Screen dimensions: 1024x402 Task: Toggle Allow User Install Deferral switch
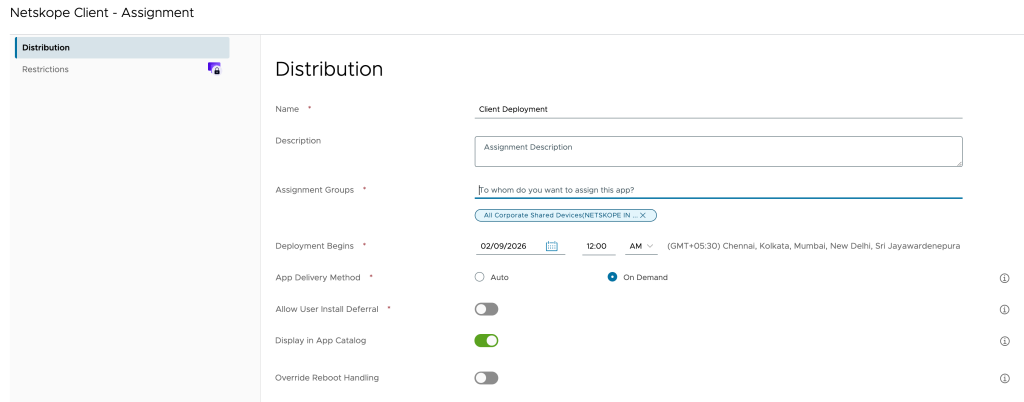pyautogui.click(x=487, y=309)
